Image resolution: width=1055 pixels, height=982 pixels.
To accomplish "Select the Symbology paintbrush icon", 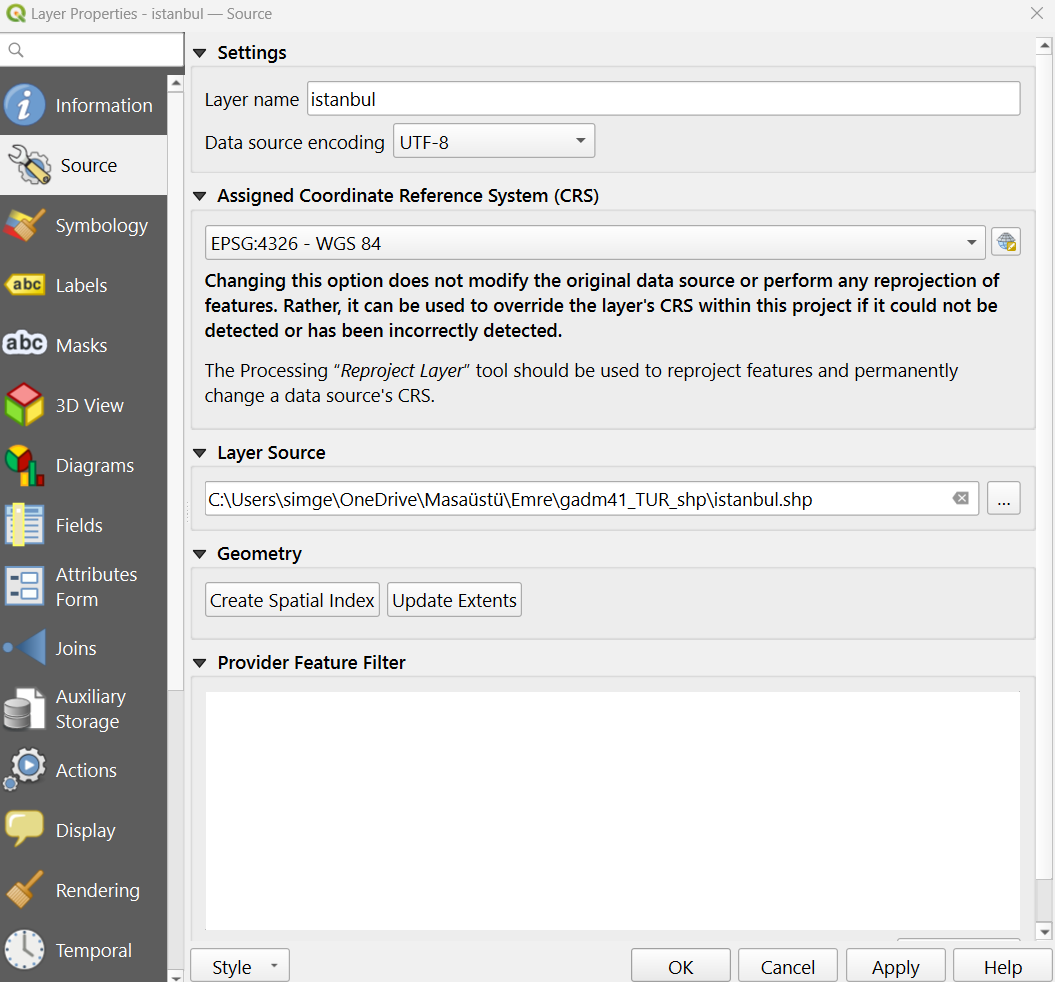I will 25,226.
